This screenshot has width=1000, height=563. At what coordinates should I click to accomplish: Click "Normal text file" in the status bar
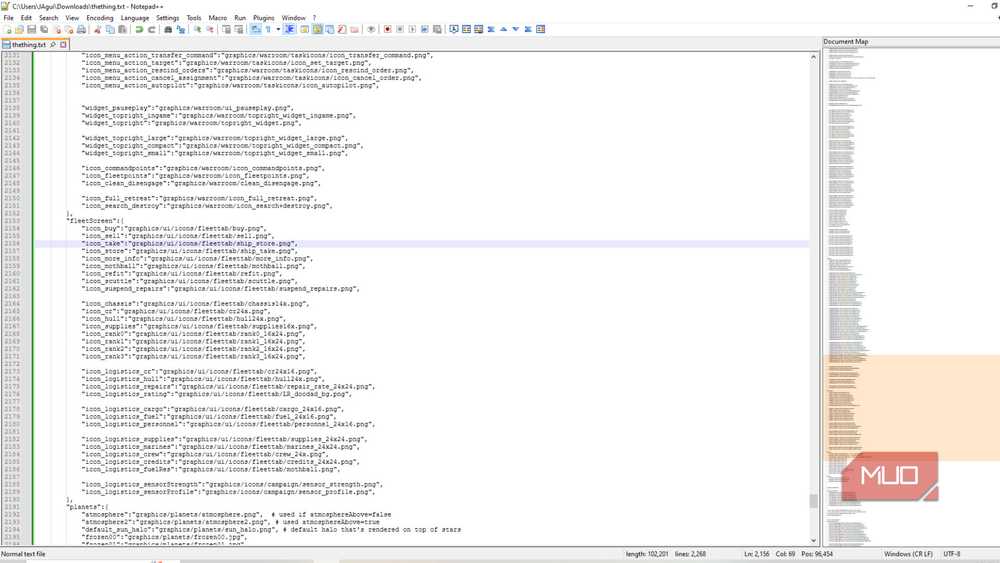[x=24, y=554]
